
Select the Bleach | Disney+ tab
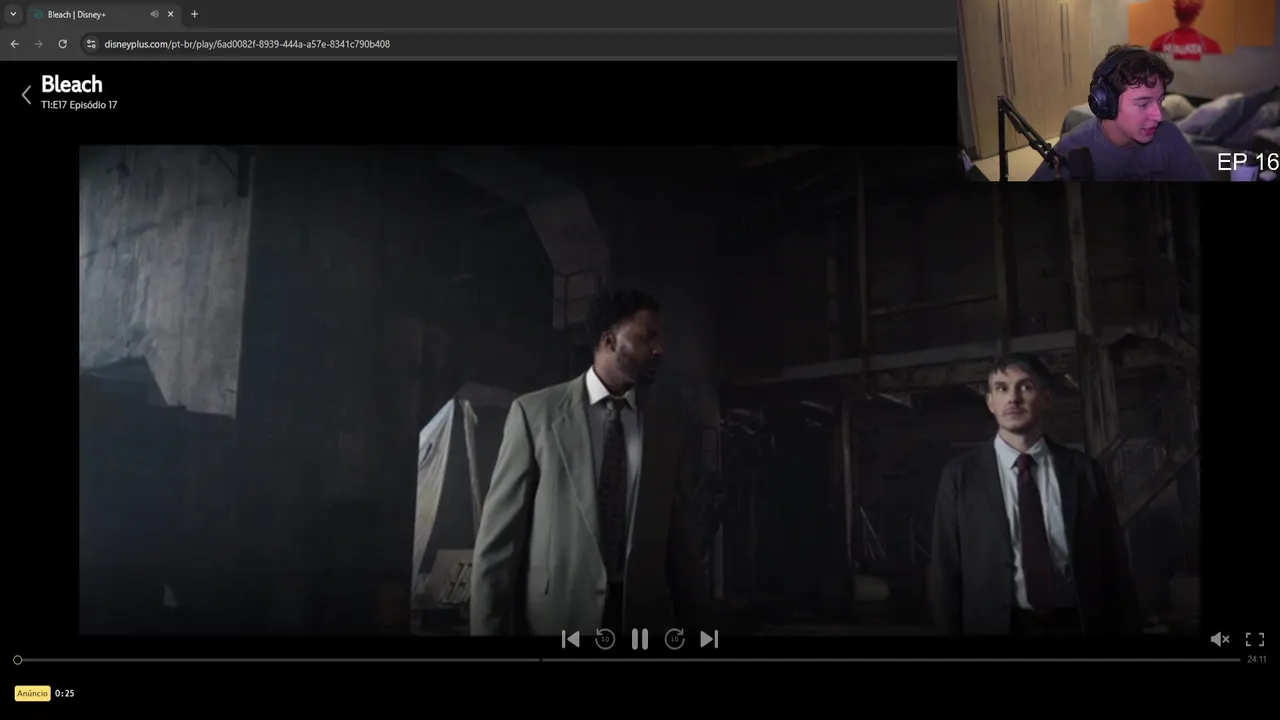(x=103, y=14)
